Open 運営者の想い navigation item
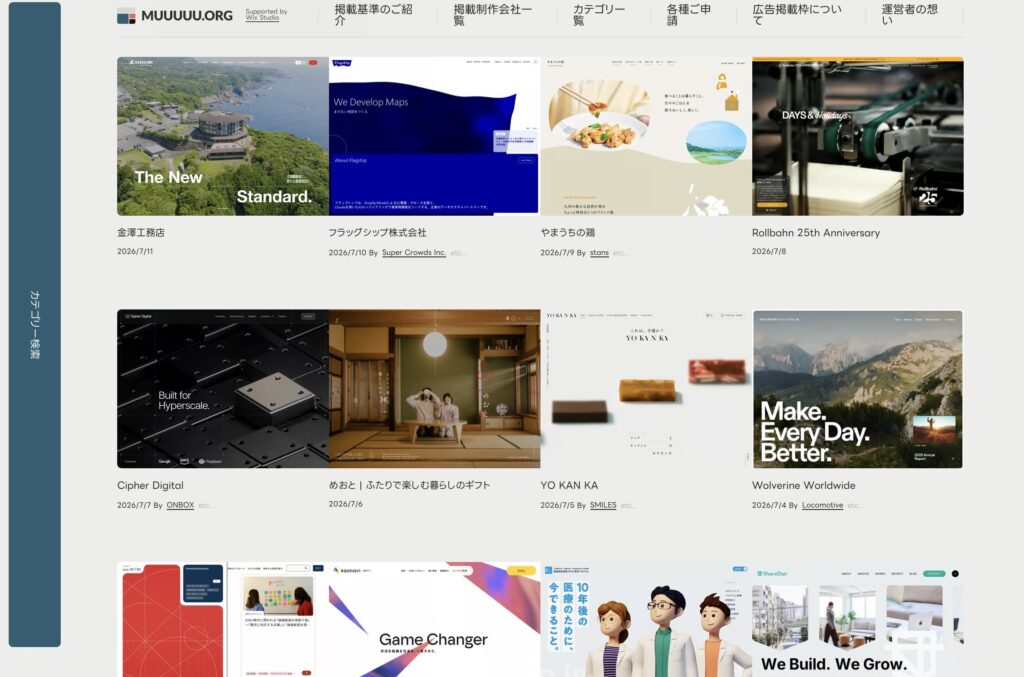The height and width of the screenshot is (677, 1024). (910, 15)
